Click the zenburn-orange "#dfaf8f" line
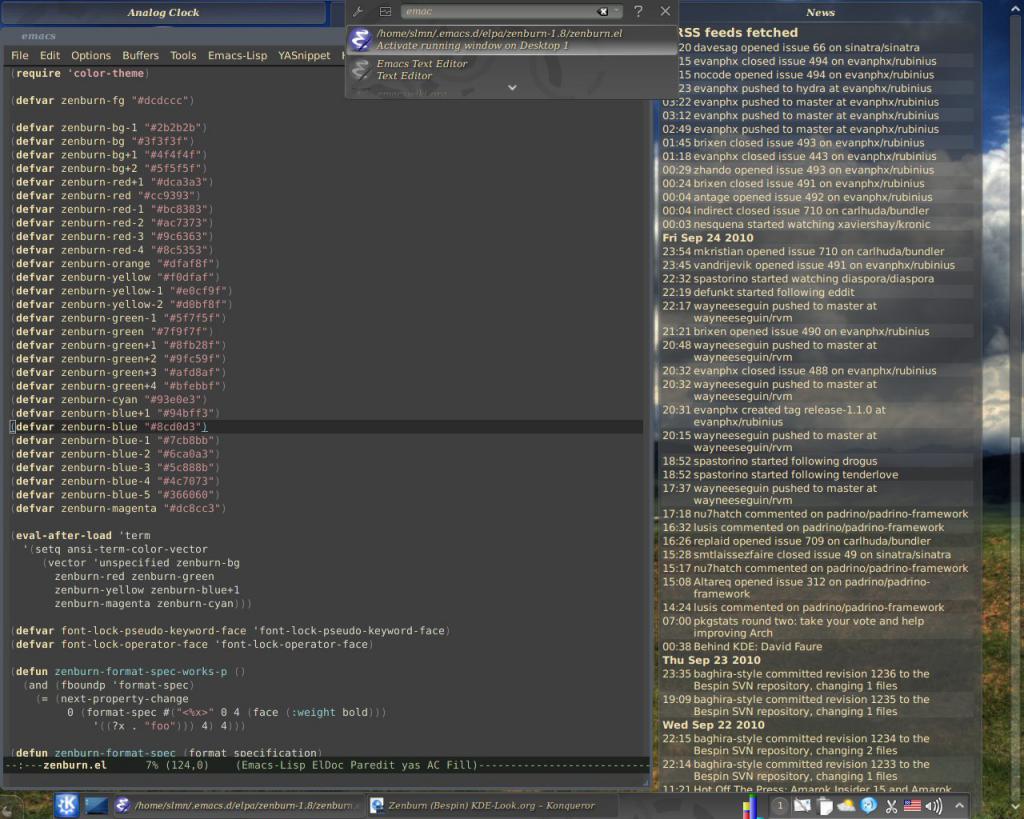The image size is (1024, 819). [x=115, y=264]
